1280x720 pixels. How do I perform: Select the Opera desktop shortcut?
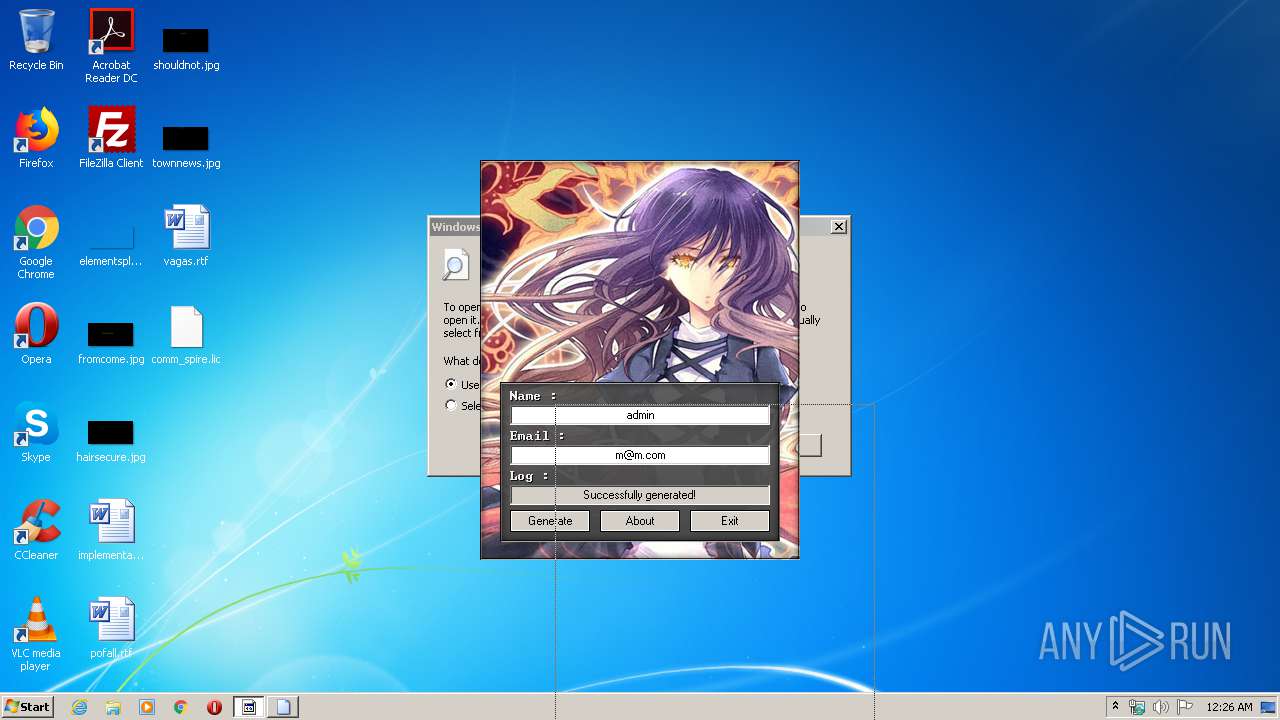click(x=36, y=334)
